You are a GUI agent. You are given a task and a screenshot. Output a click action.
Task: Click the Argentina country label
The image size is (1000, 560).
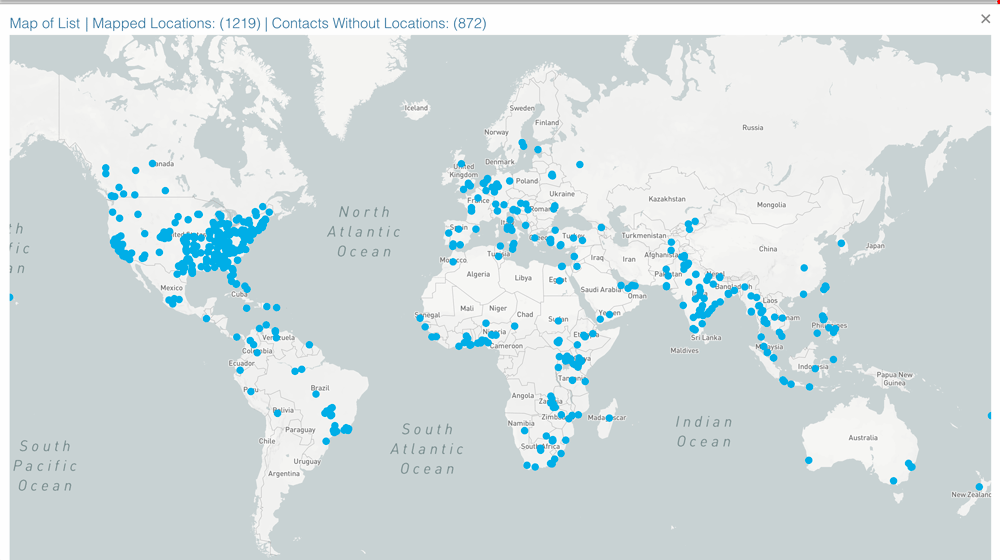point(284,474)
